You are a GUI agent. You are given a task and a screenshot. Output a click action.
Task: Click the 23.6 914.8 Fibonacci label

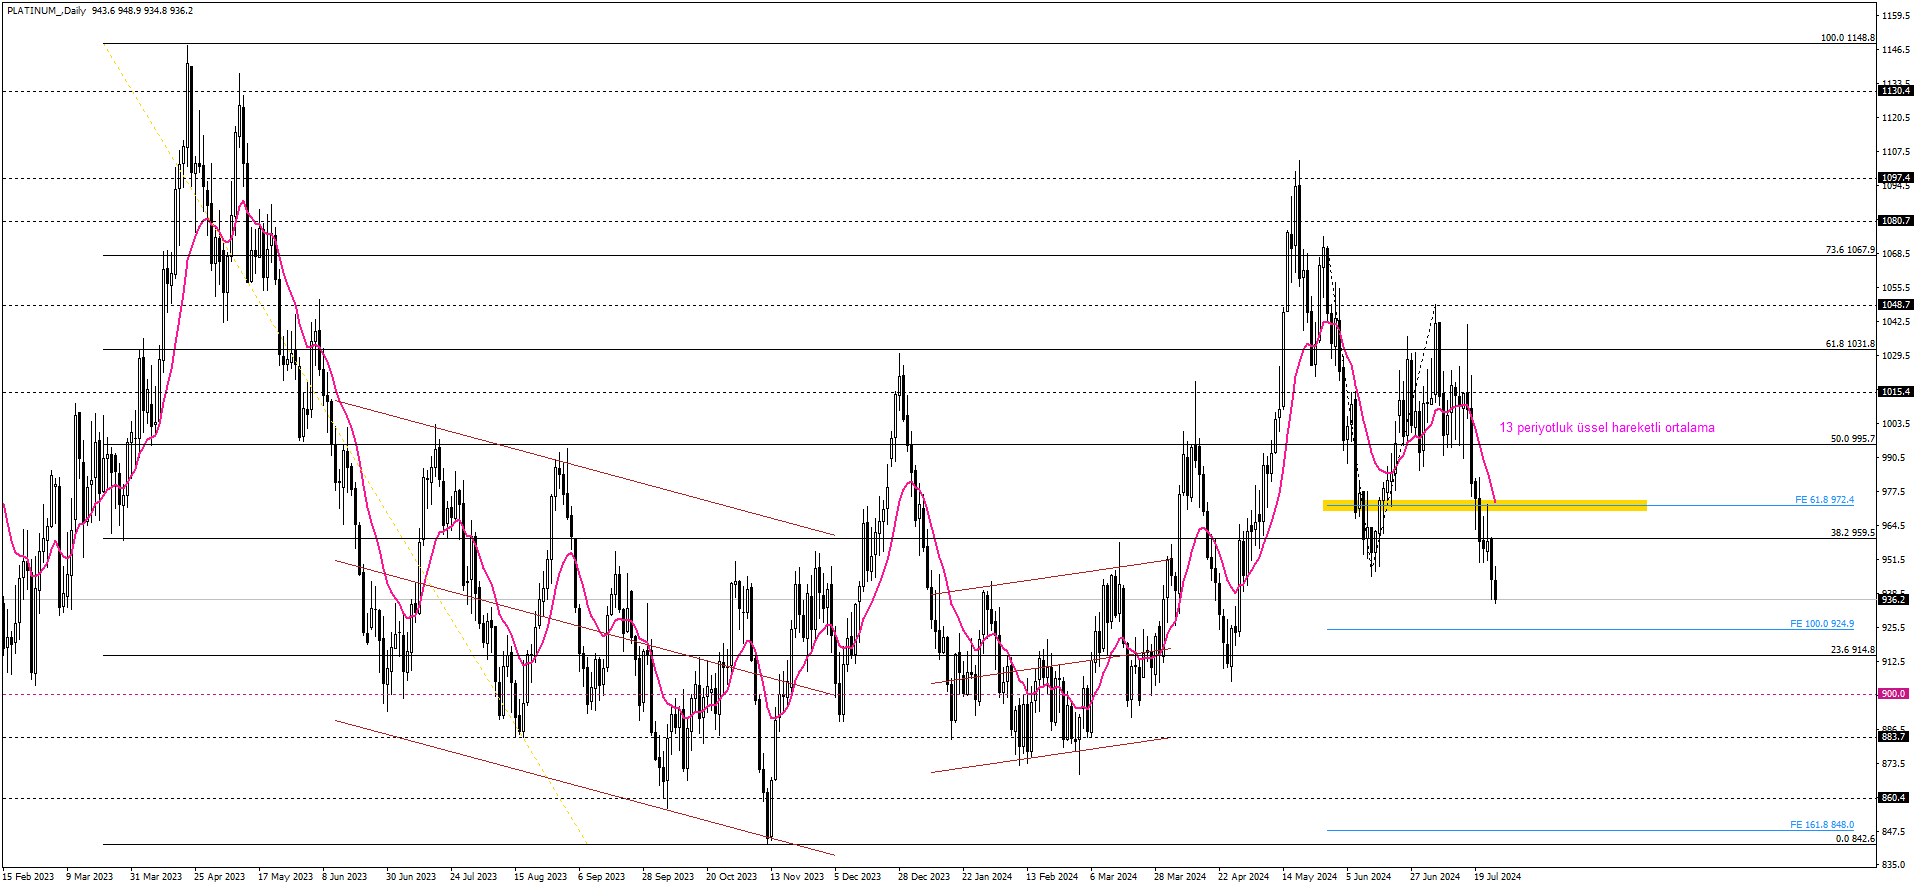click(1852, 650)
